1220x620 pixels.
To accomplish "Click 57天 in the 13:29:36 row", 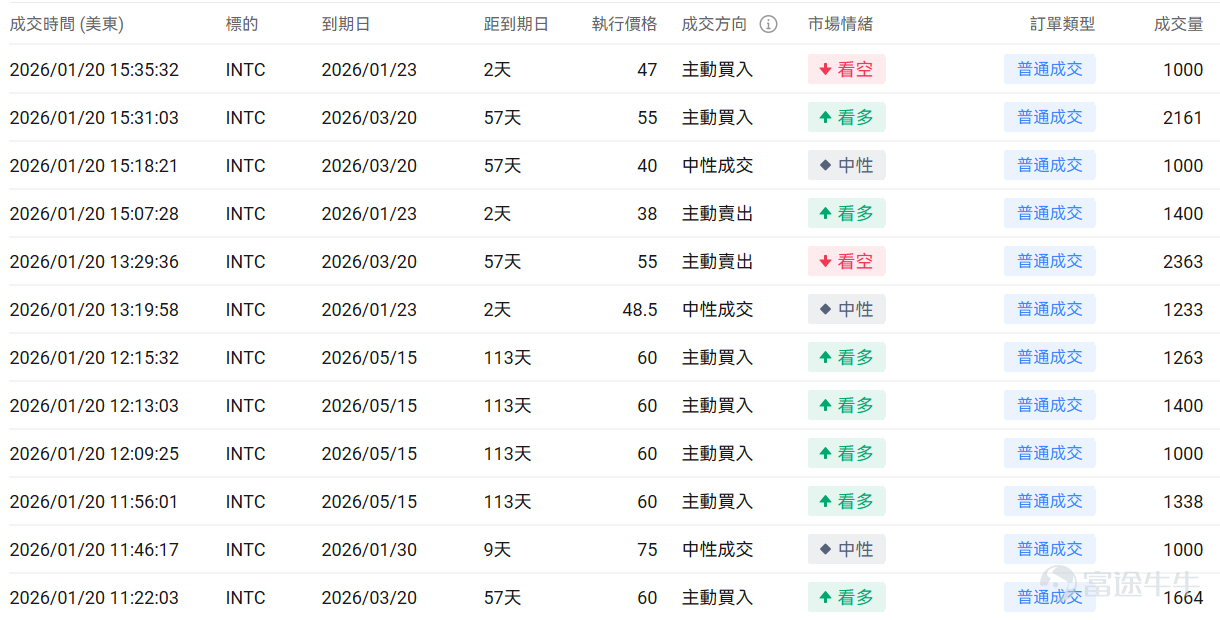I will (503, 262).
